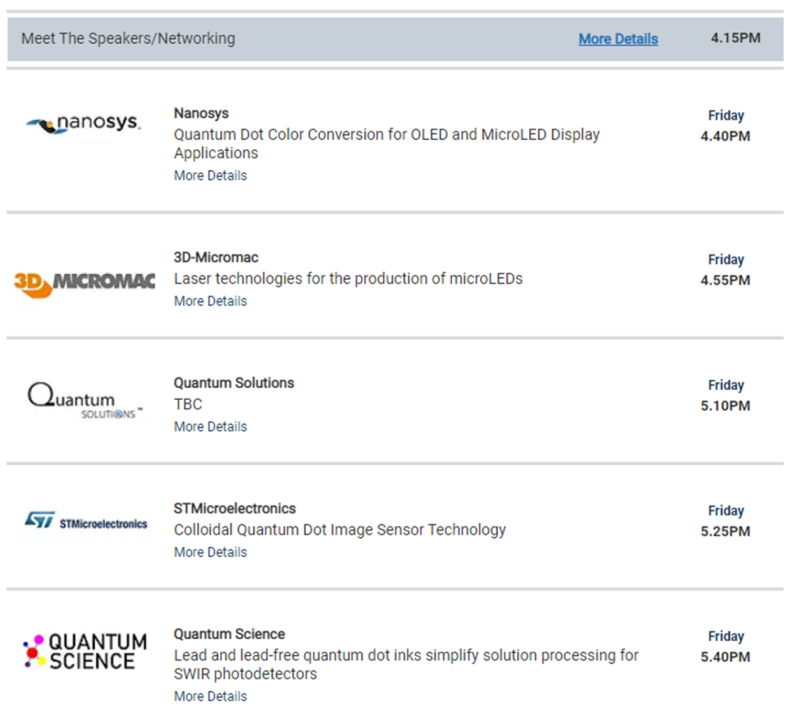Expand More Details under Quantum Solutions
The height and width of the screenshot is (725, 800).
(x=210, y=427)
